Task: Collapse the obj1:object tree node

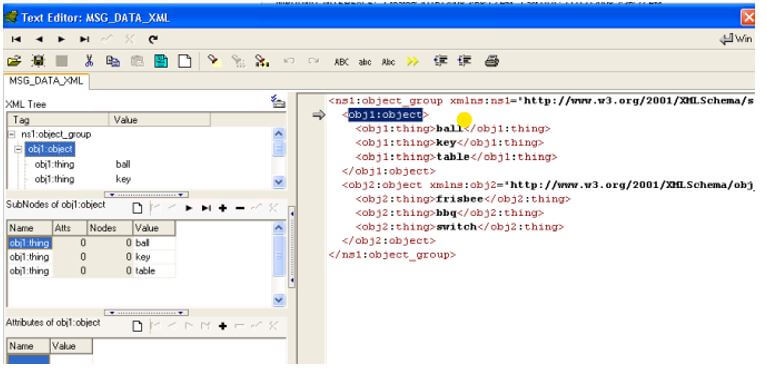Action: [19, 149]
